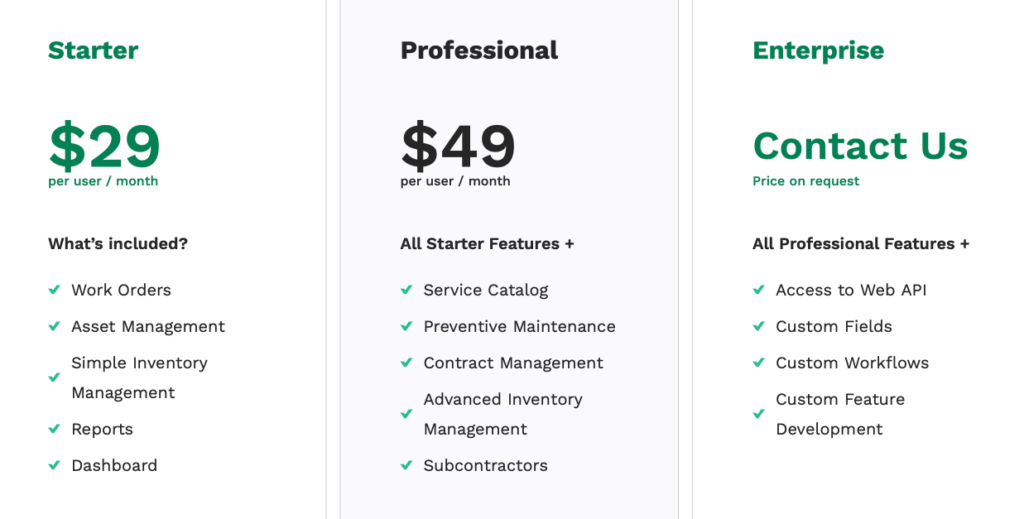
Task: Click the Simple Inventory Management feature
Action: pyautogui.click(x=139, y=377)
